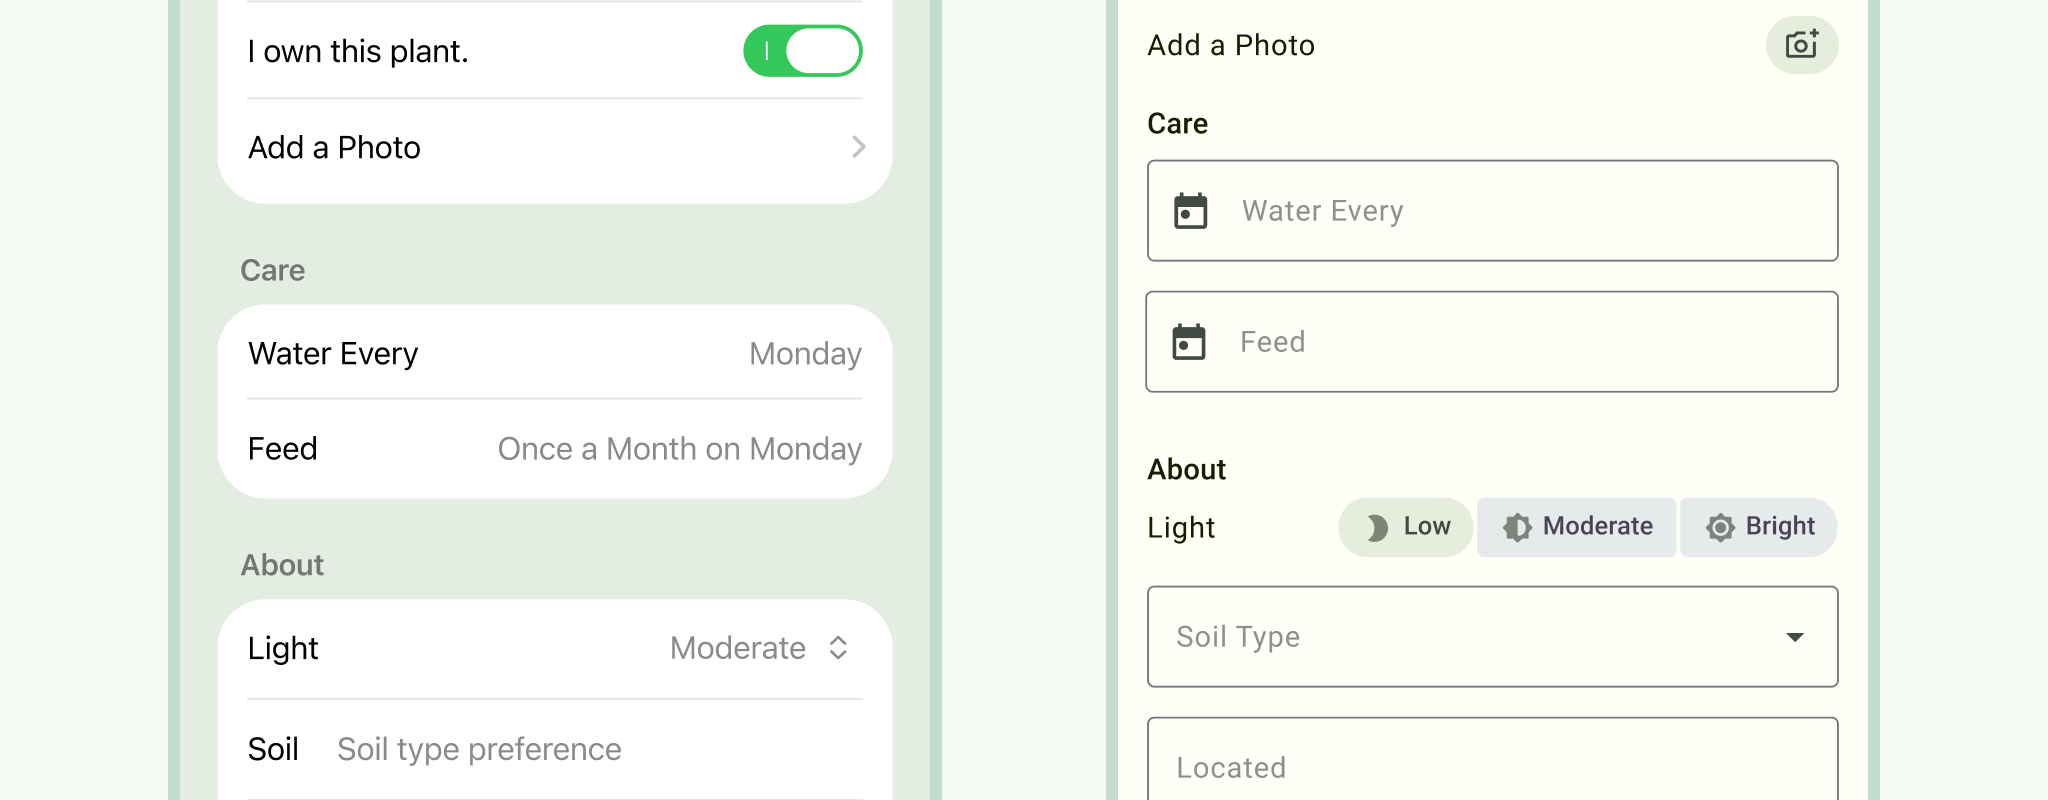Screen dimensions: 2048x800
Task: Click the camera icon beside Add a Photo
Action: 1801,45
